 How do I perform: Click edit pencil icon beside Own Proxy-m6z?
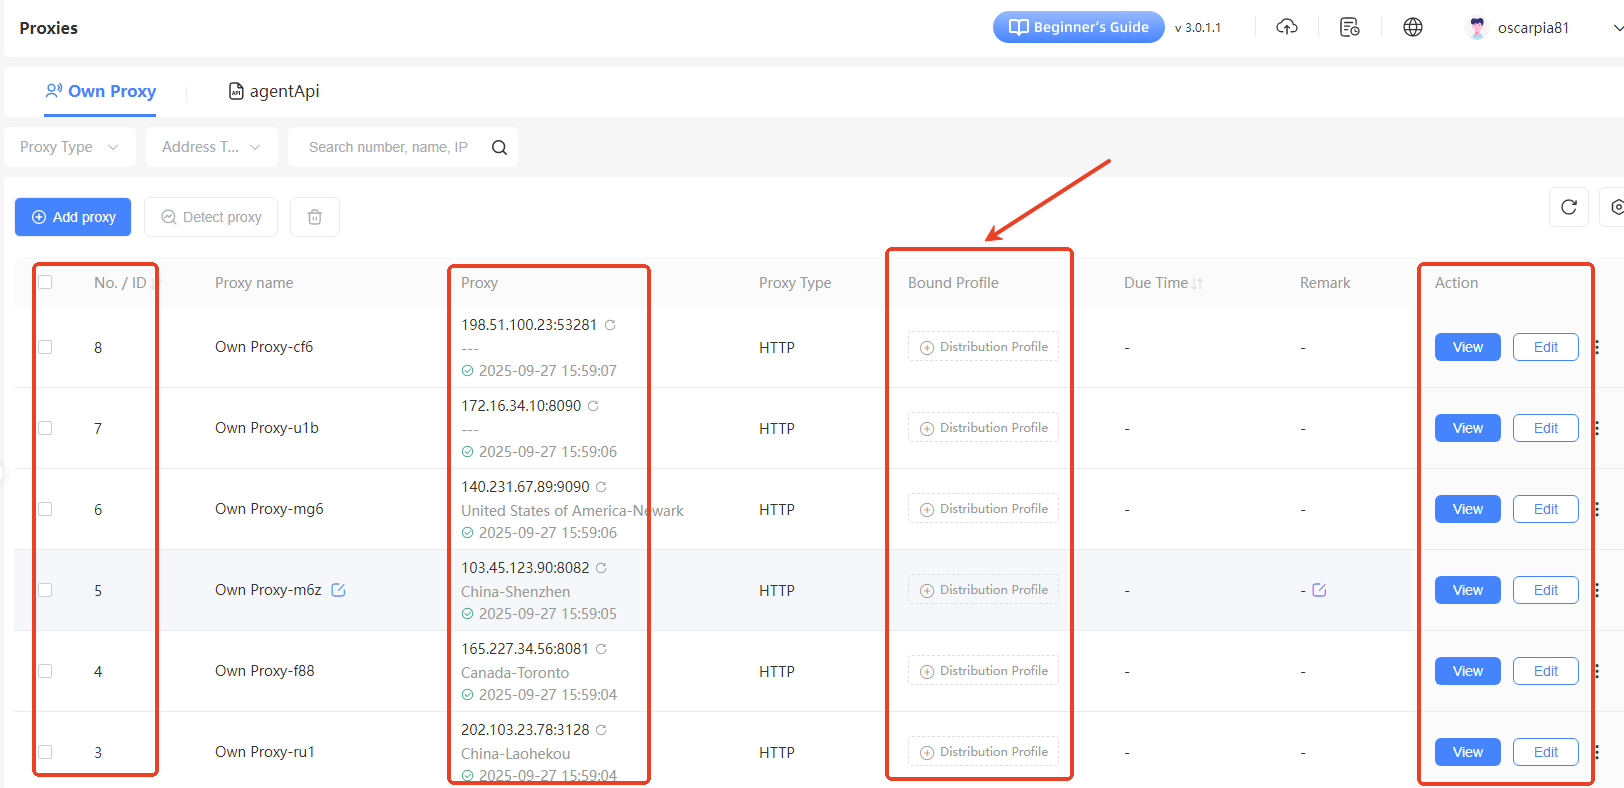pyautogui.click(x=338, y=590)
